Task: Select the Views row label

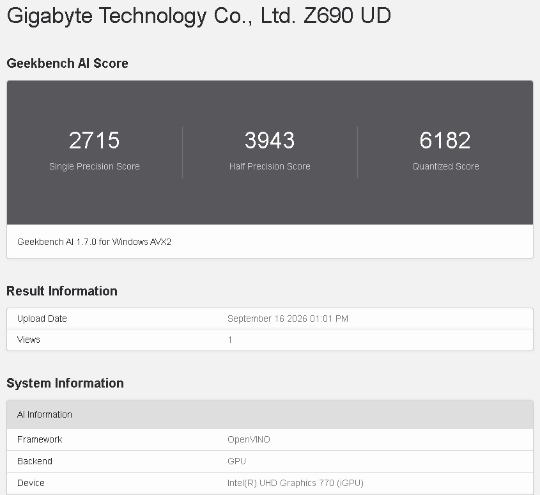Action: (x=29, y=340)
